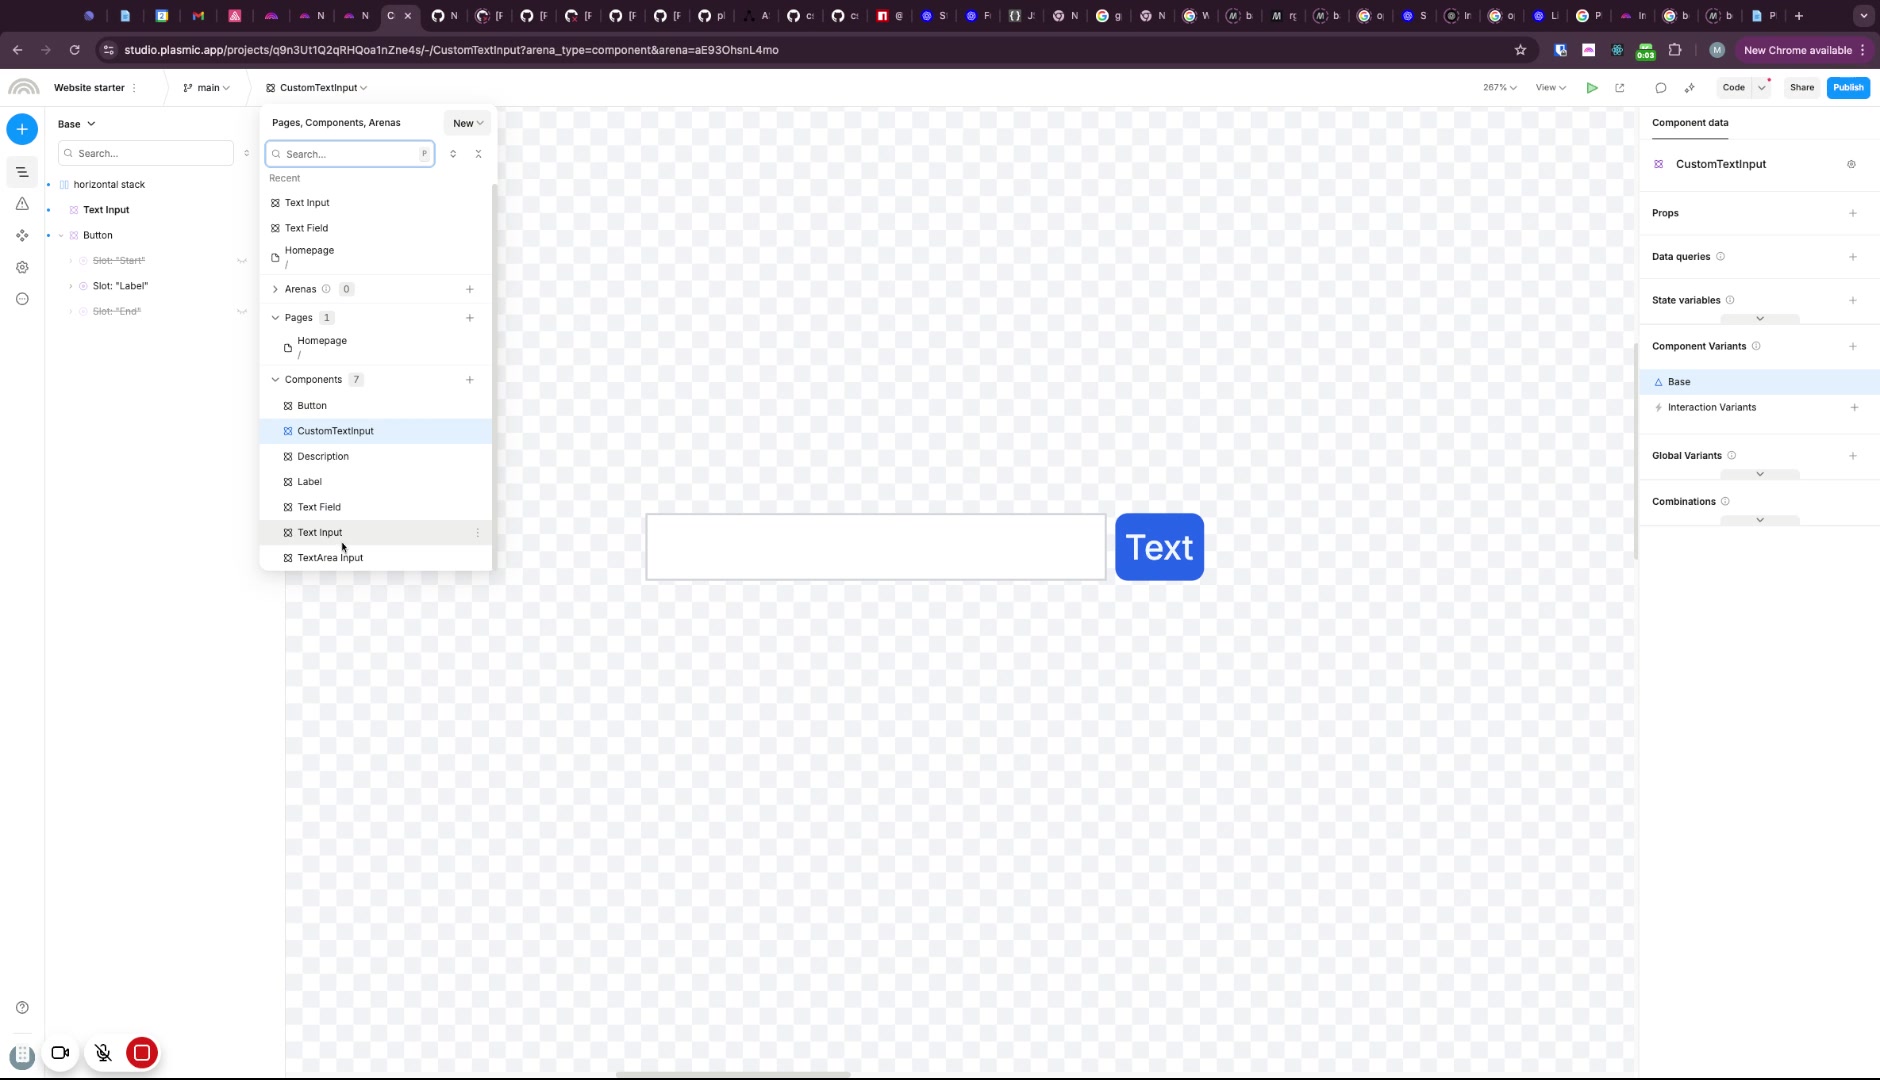This screenshot has height=1080, width=1880.
Task: Collapse the Components section
Action: [276, 380]
